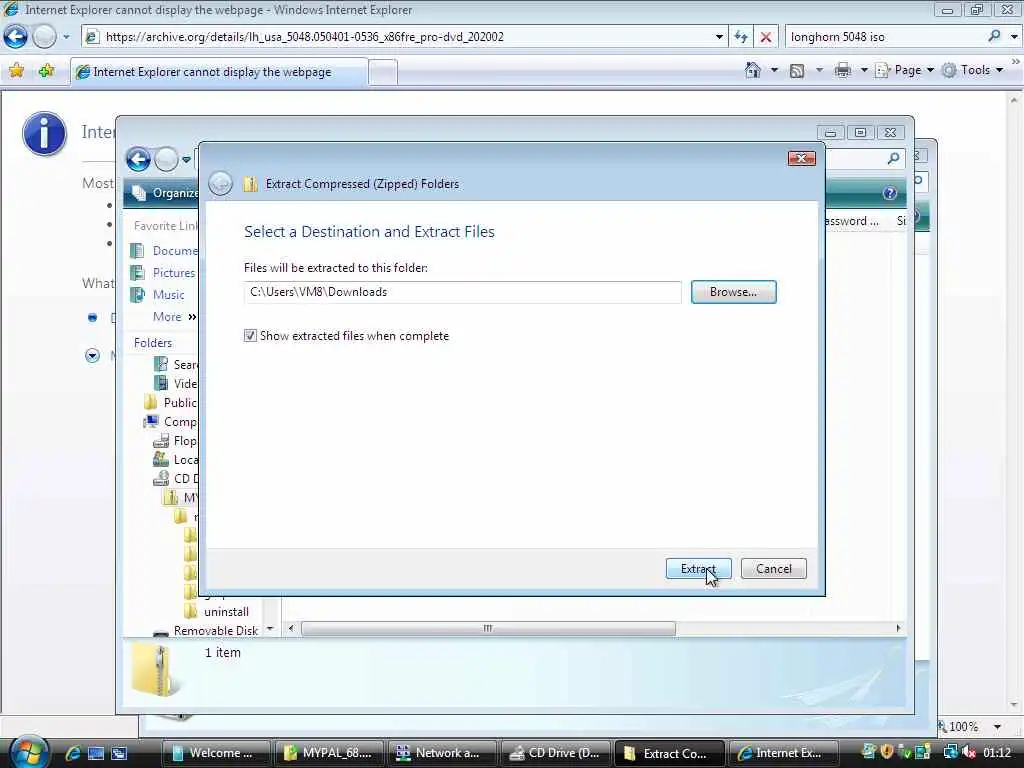Open the Home button dropdown arrow
The height and width of the screenshot is (768, 1024).
(x=775, y=70)
